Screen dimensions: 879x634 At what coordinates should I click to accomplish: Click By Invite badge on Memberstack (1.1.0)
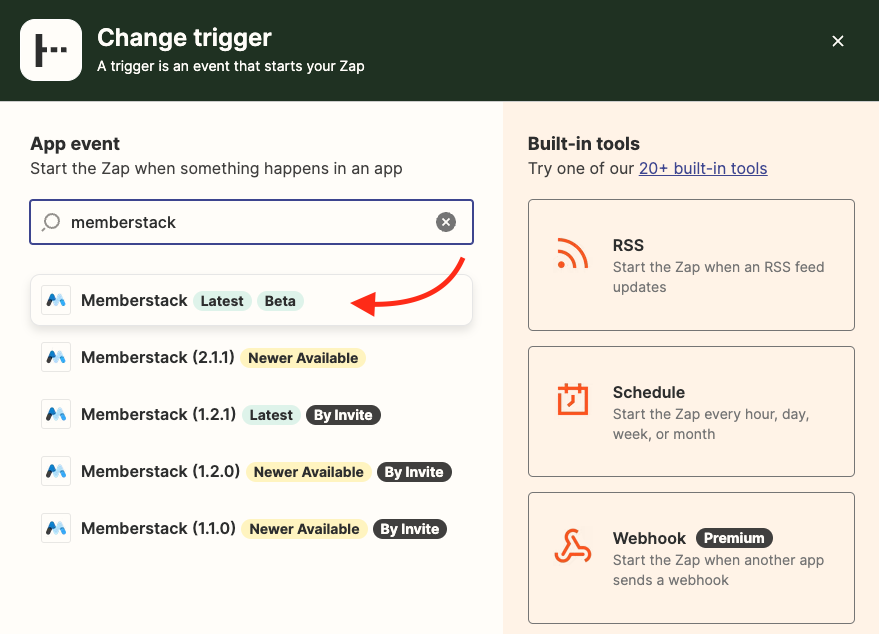pyautogui.click(x=409, y=529)
